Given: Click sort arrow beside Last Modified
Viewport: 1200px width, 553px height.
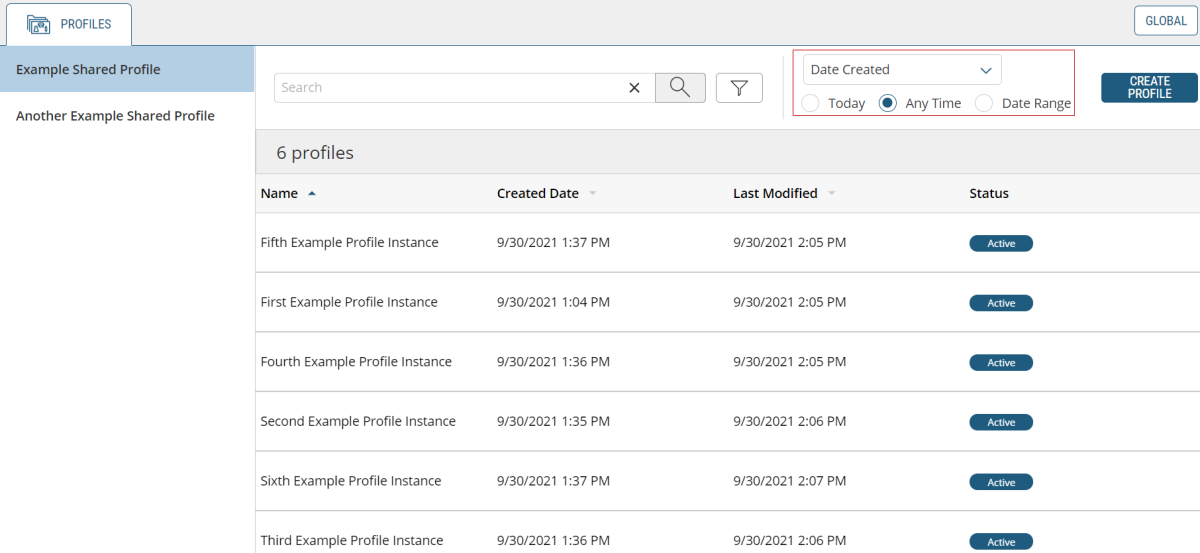Looking at the screenshot, I should click(831, 194).
